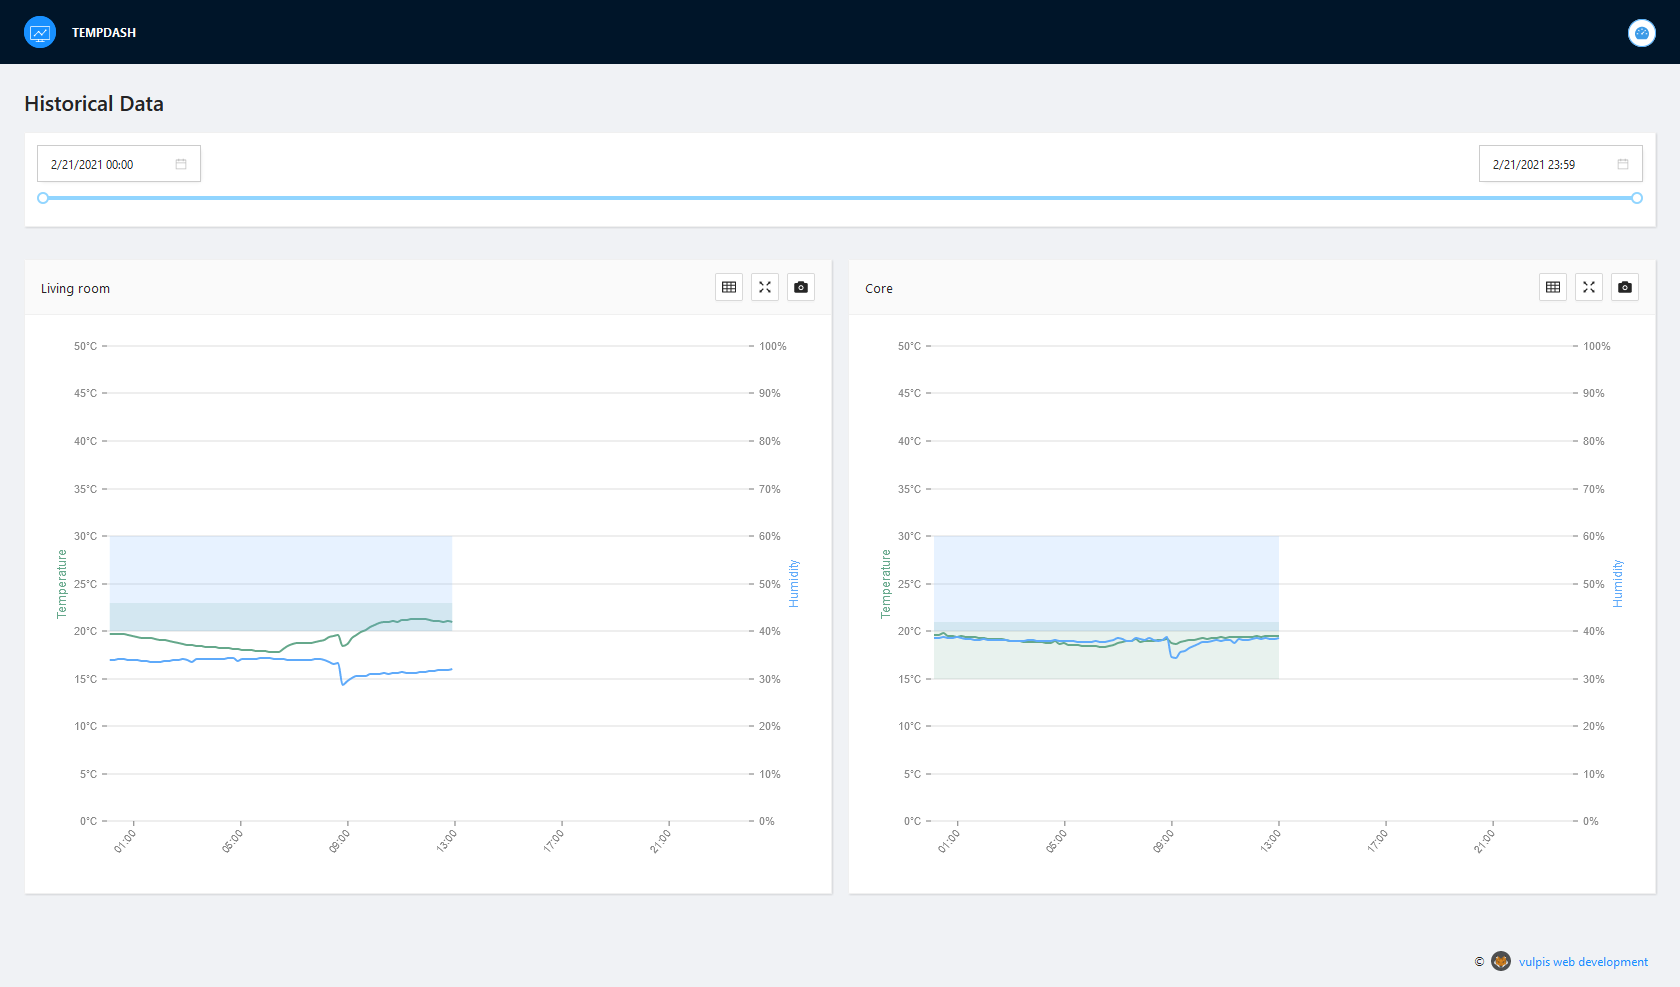Click the start date field 2/21/2021 00:00
The height and width of the screenshot is (987, 1680).
[119, 164]
